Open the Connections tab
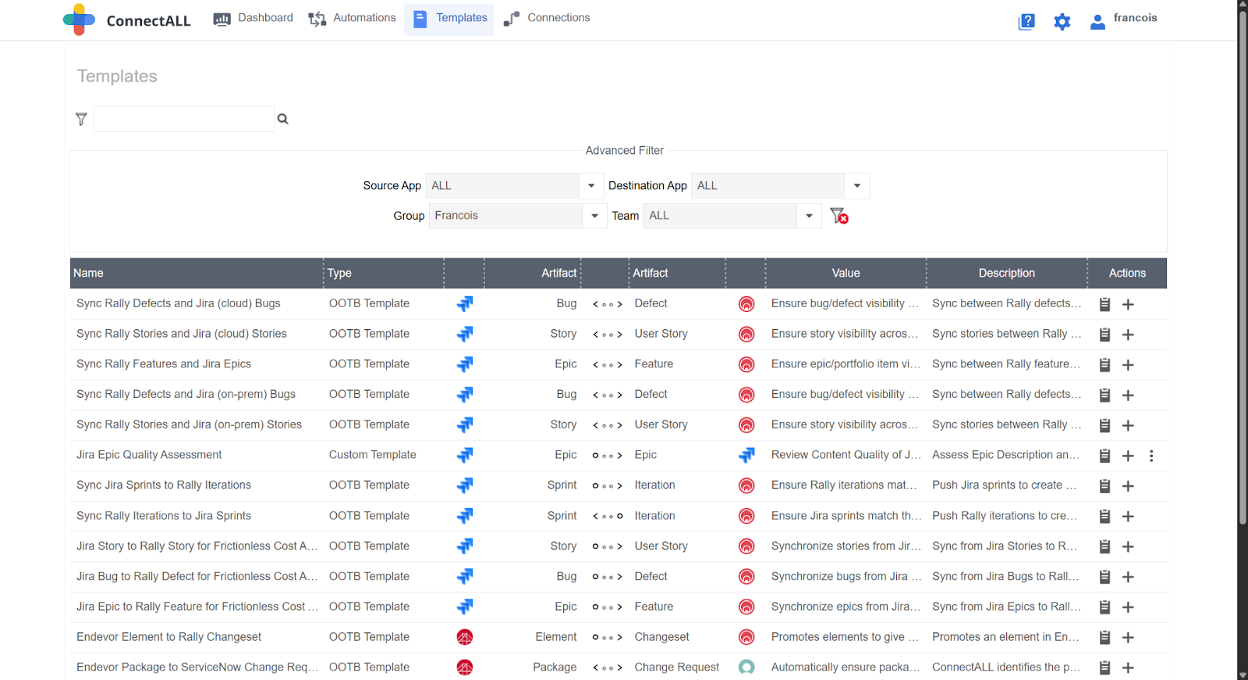Image resolution: width=1248 pixels, height=680 pixels. pyautogui.click(x=547, y=18)
